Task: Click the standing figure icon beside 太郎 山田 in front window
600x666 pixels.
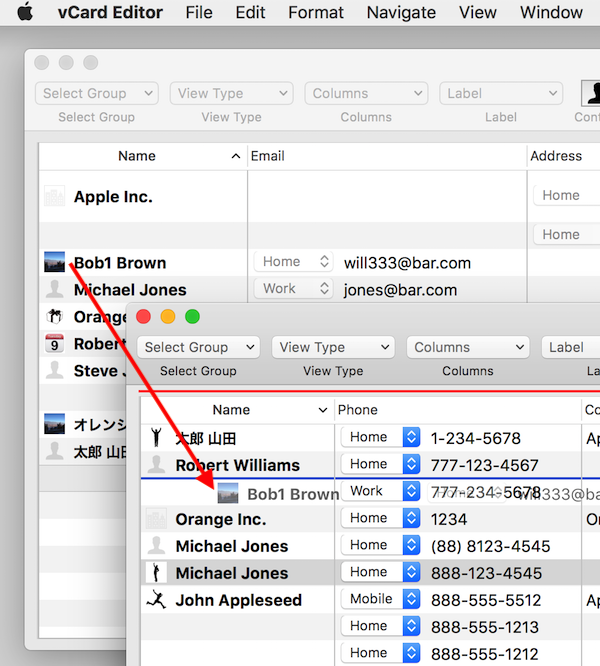Action: pos(156,437)
